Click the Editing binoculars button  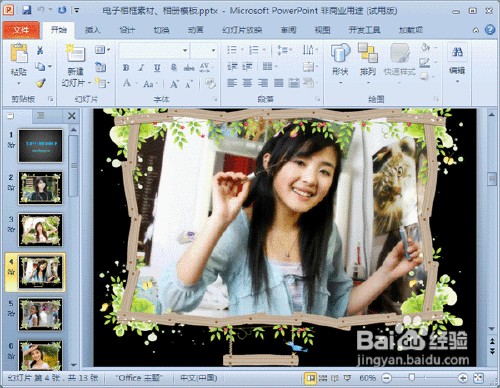457,63
